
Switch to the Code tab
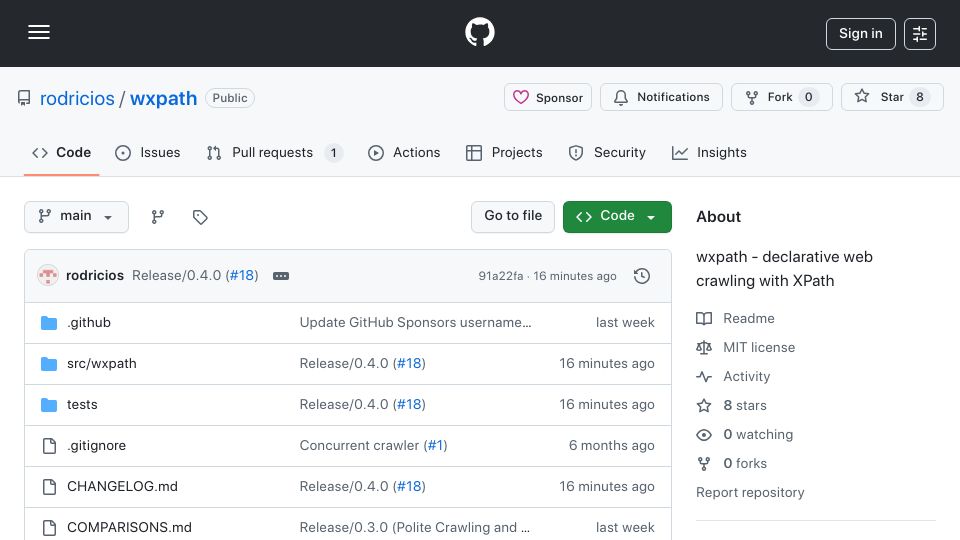point(61,152)
